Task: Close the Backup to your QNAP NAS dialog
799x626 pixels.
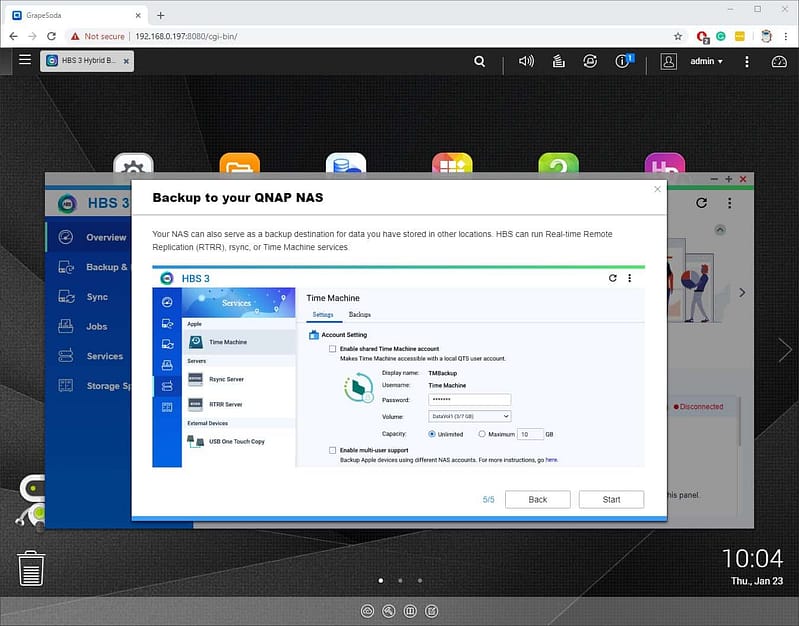Action: (657, 189)
